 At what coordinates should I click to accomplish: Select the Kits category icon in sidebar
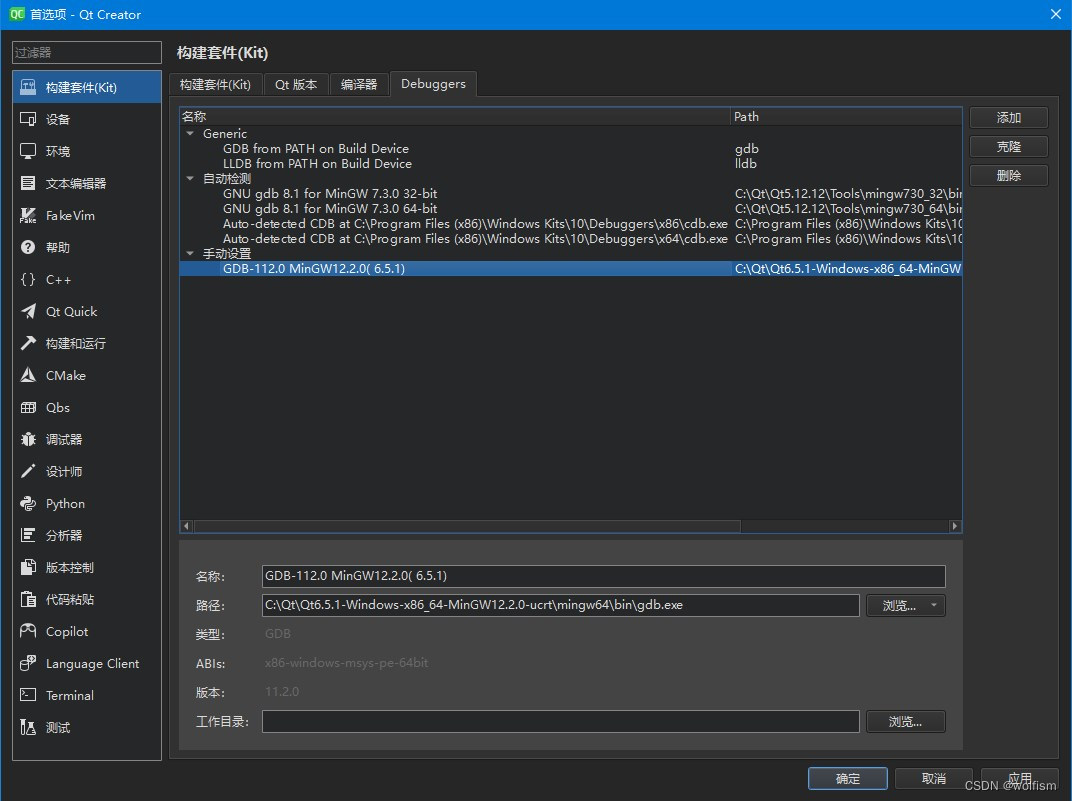click(28, 87)
